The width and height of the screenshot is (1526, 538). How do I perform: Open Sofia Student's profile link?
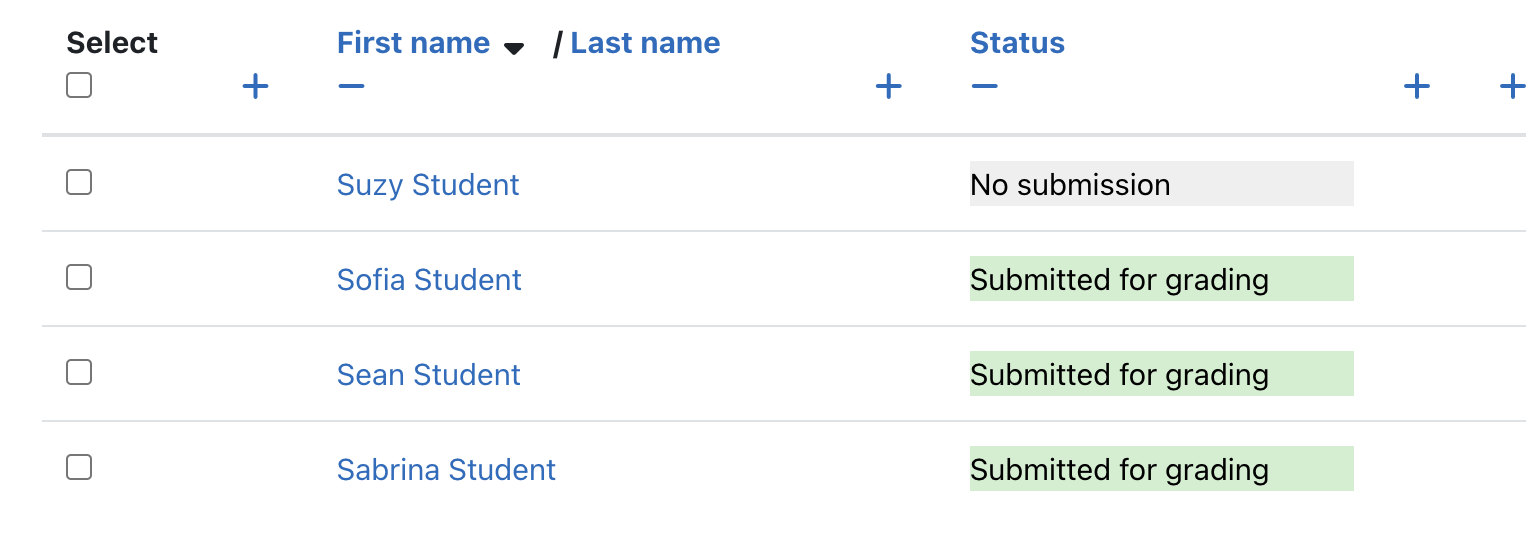point(429,280)
